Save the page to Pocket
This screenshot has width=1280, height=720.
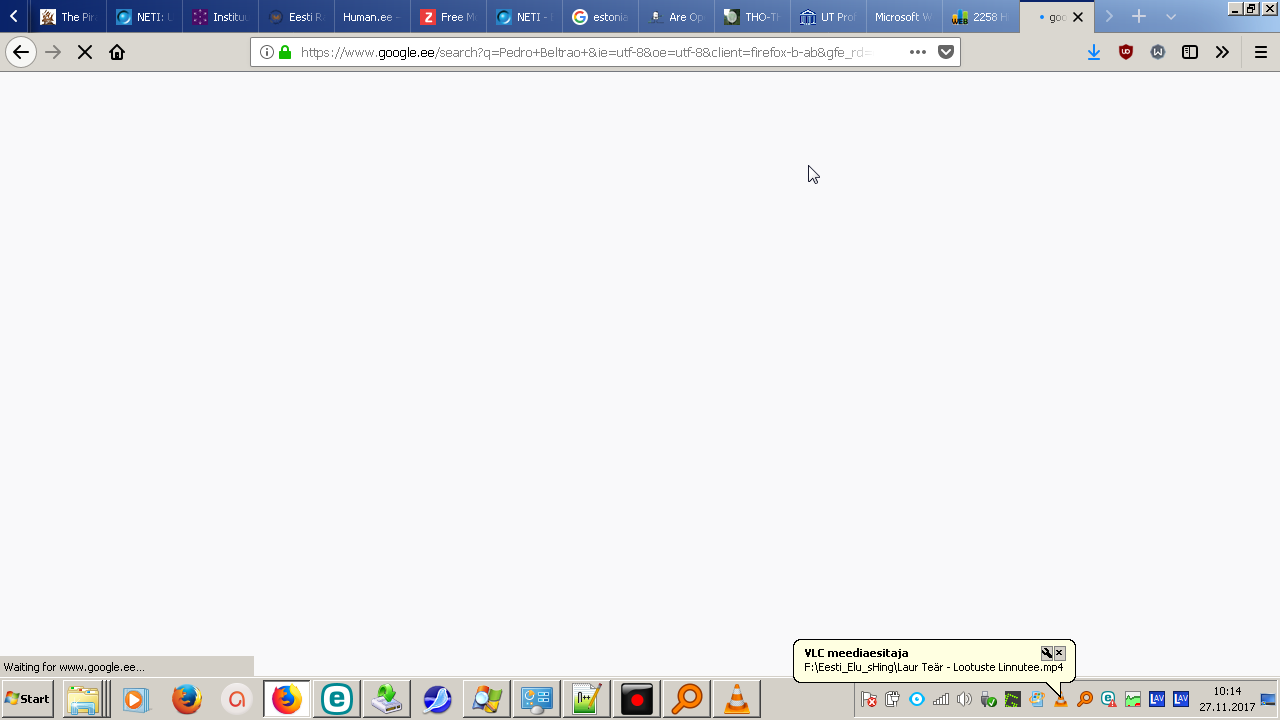tap(946, 53)
